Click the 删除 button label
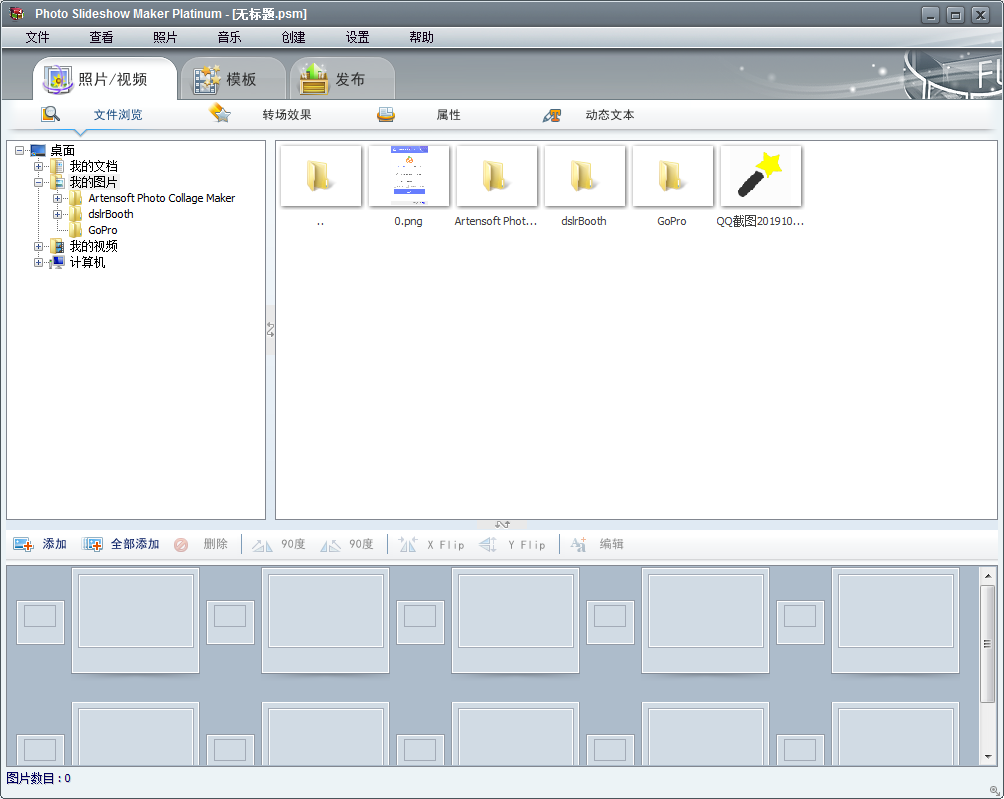Screen dimensions: 1004x799 tap(216, 544)
